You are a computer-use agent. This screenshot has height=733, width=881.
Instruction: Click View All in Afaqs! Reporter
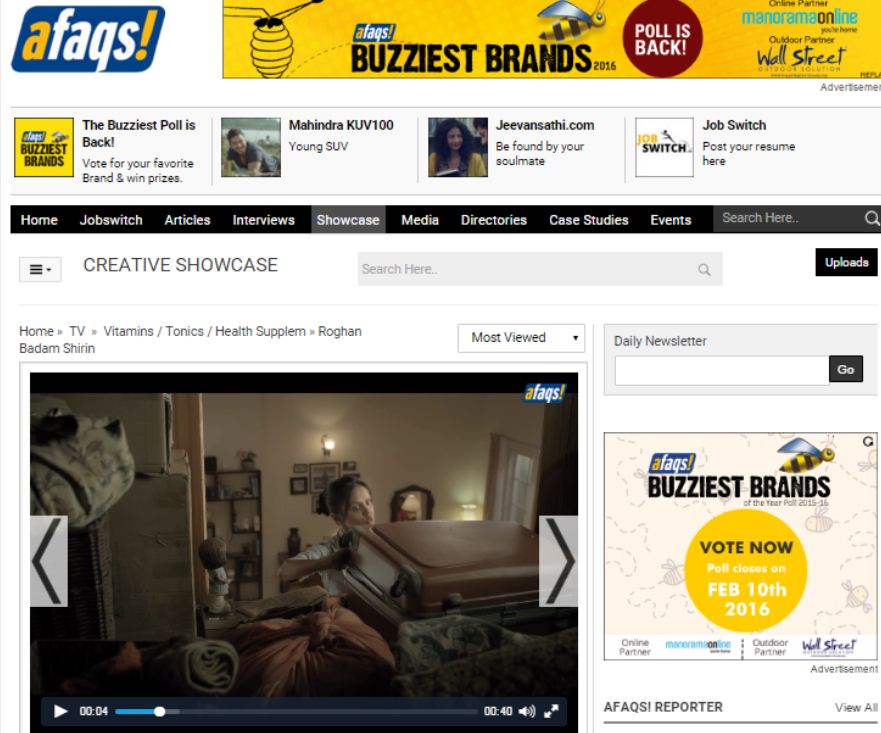point(856,707)
